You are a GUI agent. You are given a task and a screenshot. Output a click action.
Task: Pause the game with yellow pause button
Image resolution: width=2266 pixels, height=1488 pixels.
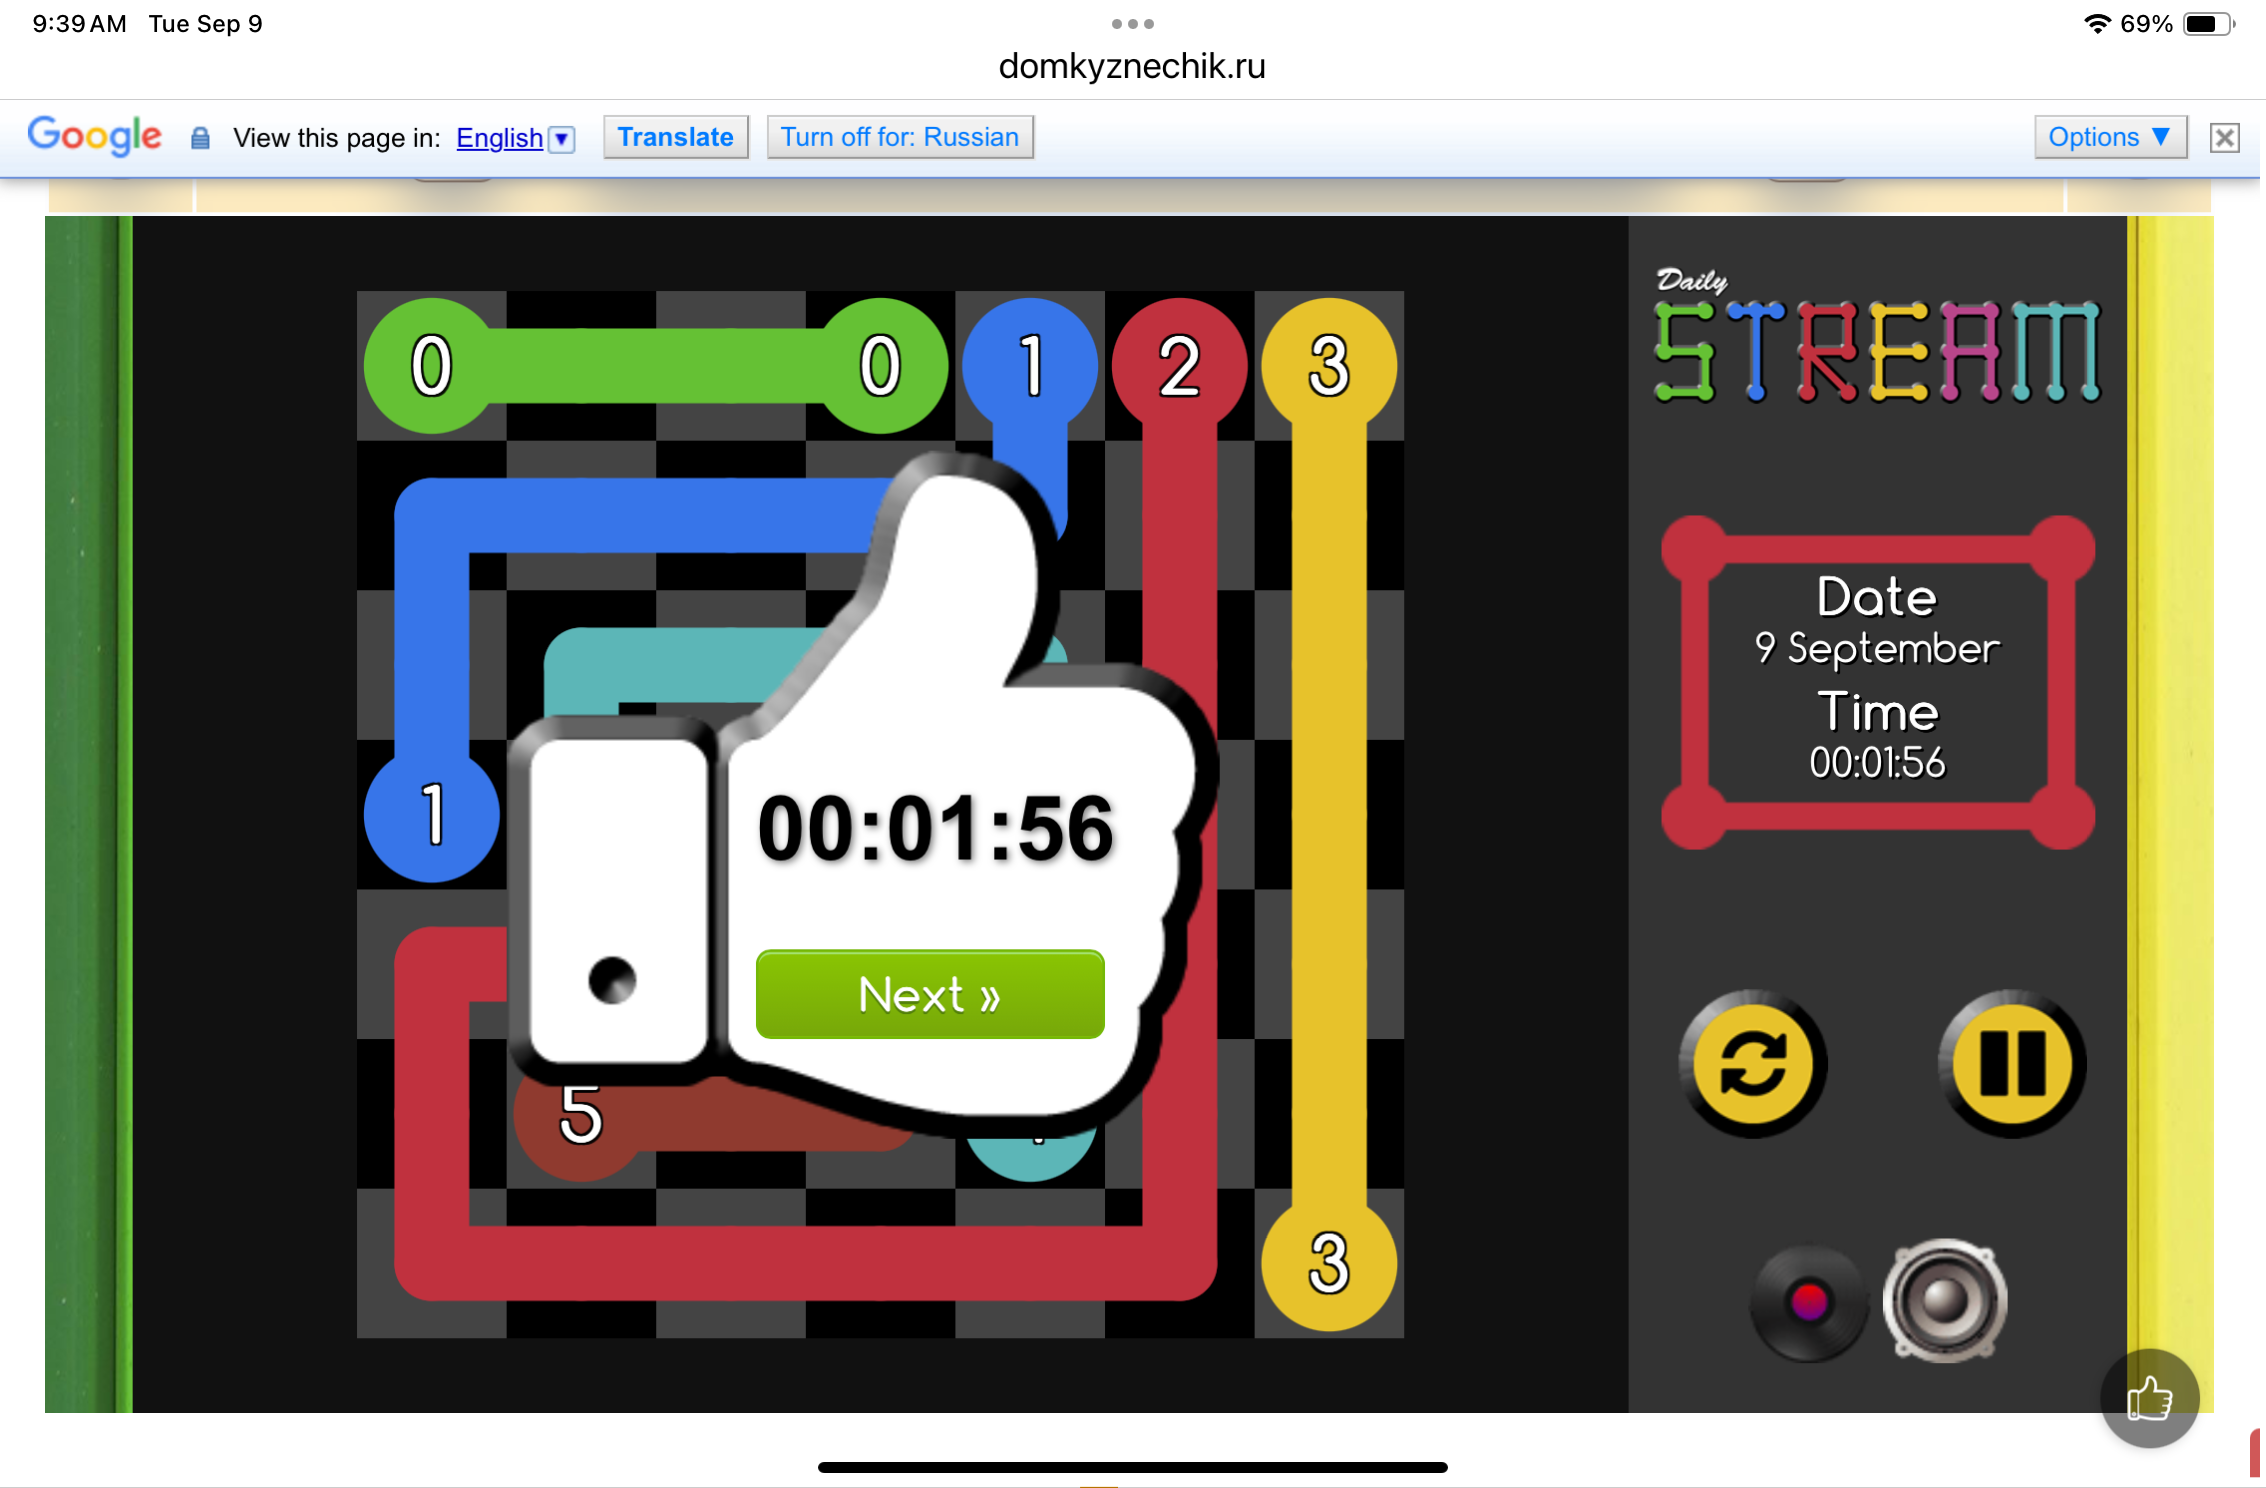tap(2012, 1064)
